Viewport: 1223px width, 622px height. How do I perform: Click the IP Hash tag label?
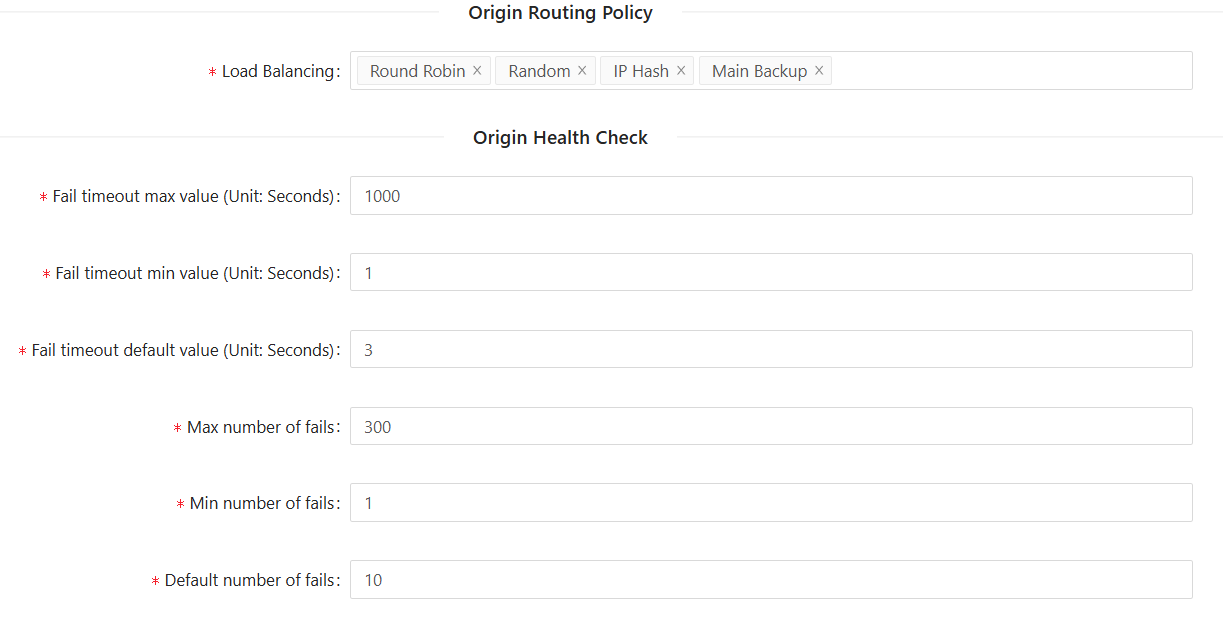[641, 71]
